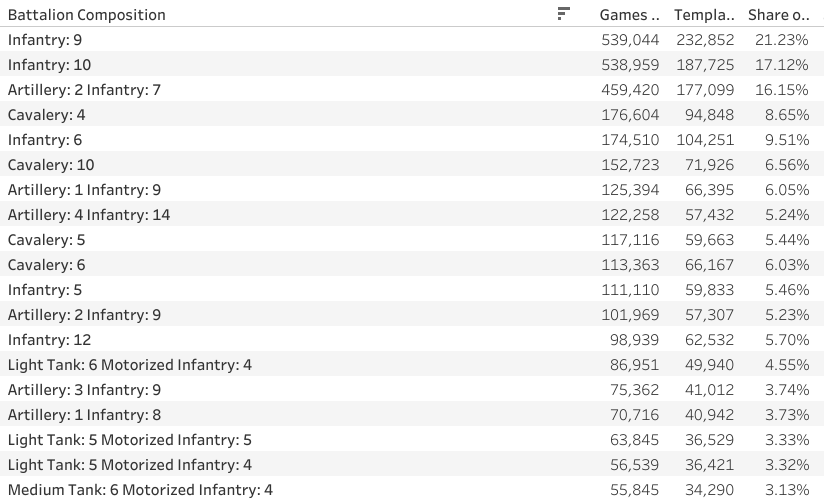The image size is (824, 500).
Task: Click Artillery: 3 Infantry: 9 row
Action: coord(84,390)
